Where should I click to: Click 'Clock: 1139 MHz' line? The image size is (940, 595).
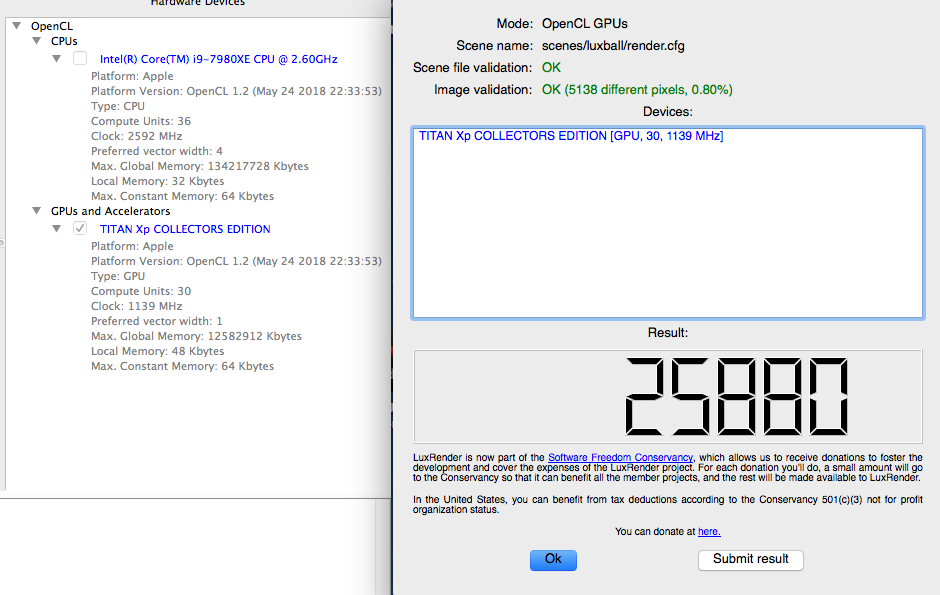[137, 306]
